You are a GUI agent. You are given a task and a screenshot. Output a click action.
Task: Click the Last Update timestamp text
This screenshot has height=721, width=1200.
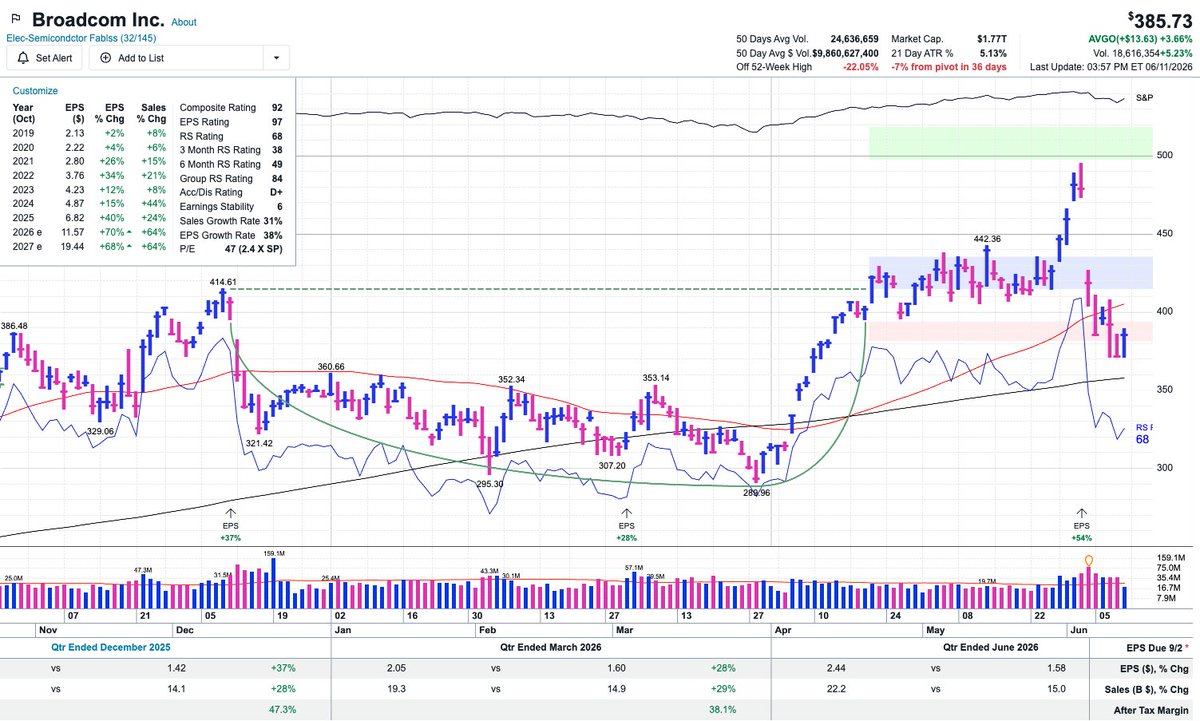pos(1111,67)
